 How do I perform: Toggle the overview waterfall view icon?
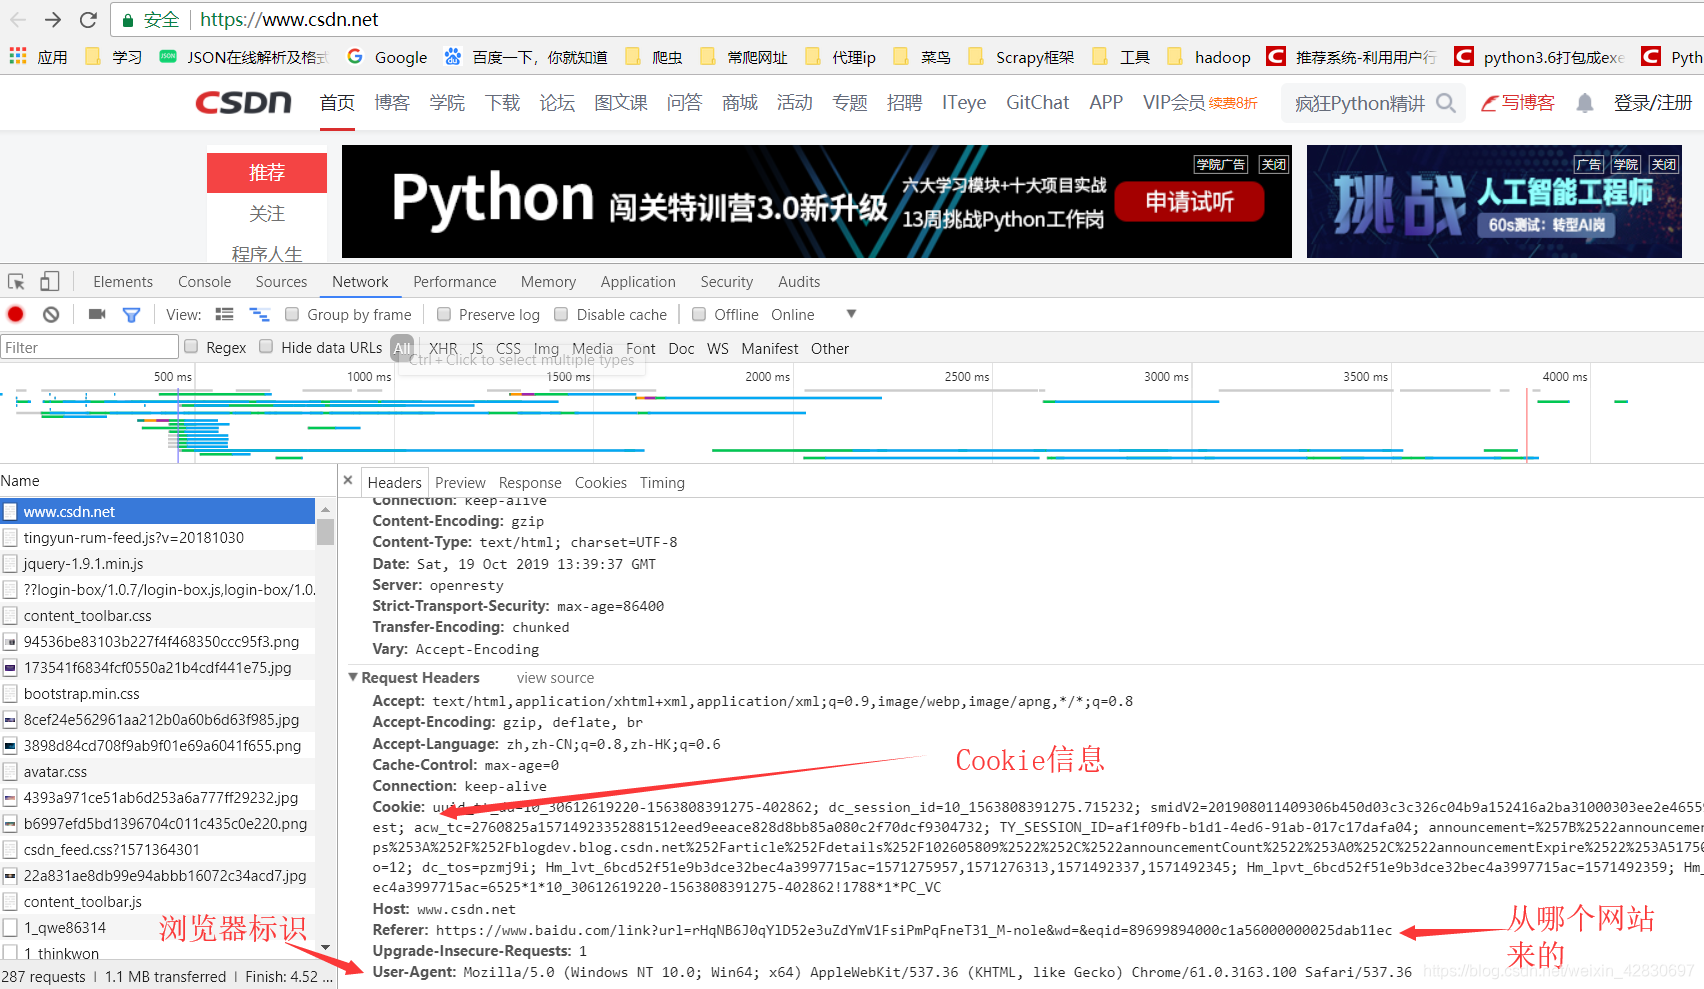(x=259, y=314)
